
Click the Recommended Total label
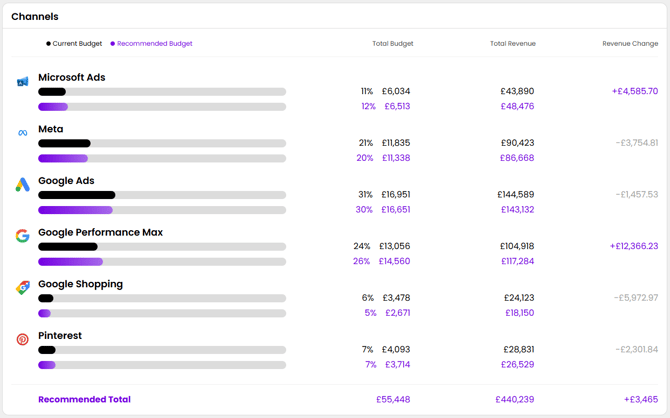pos(84,399)
